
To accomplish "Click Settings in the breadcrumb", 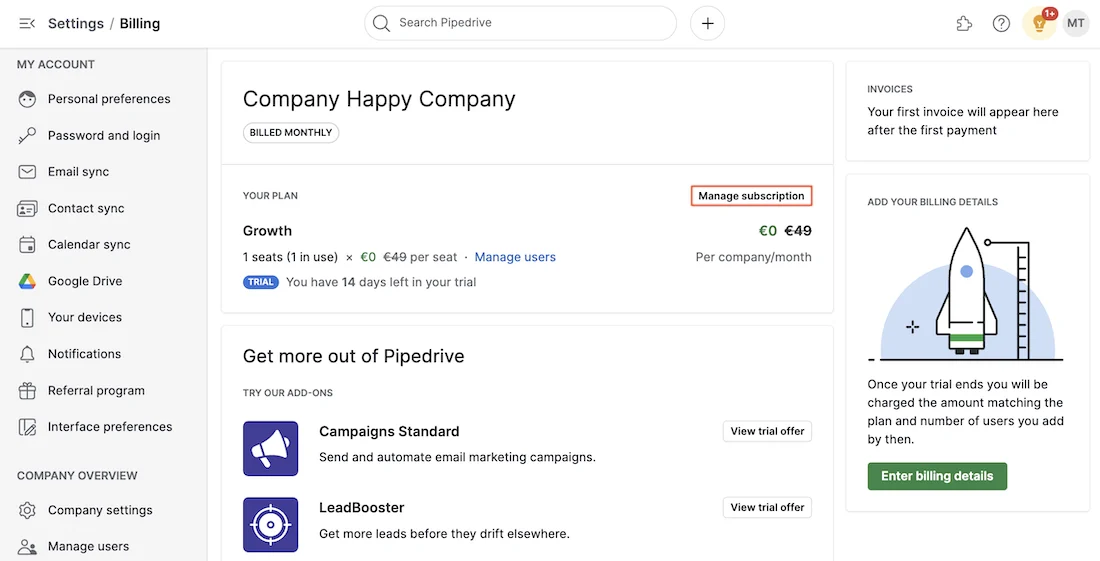I will (76, 23).
